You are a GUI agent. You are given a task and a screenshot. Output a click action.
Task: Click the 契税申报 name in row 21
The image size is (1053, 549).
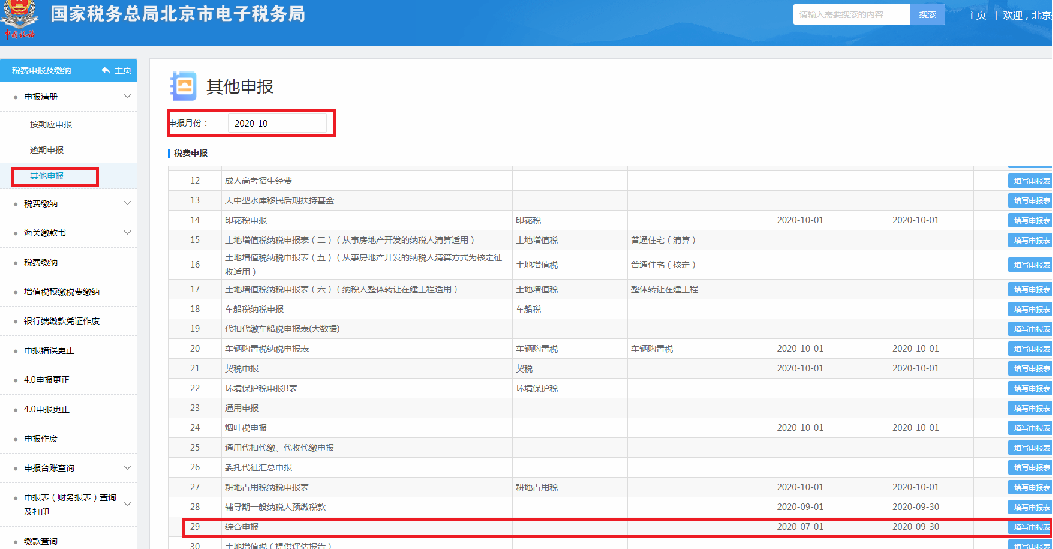(241, 368)
